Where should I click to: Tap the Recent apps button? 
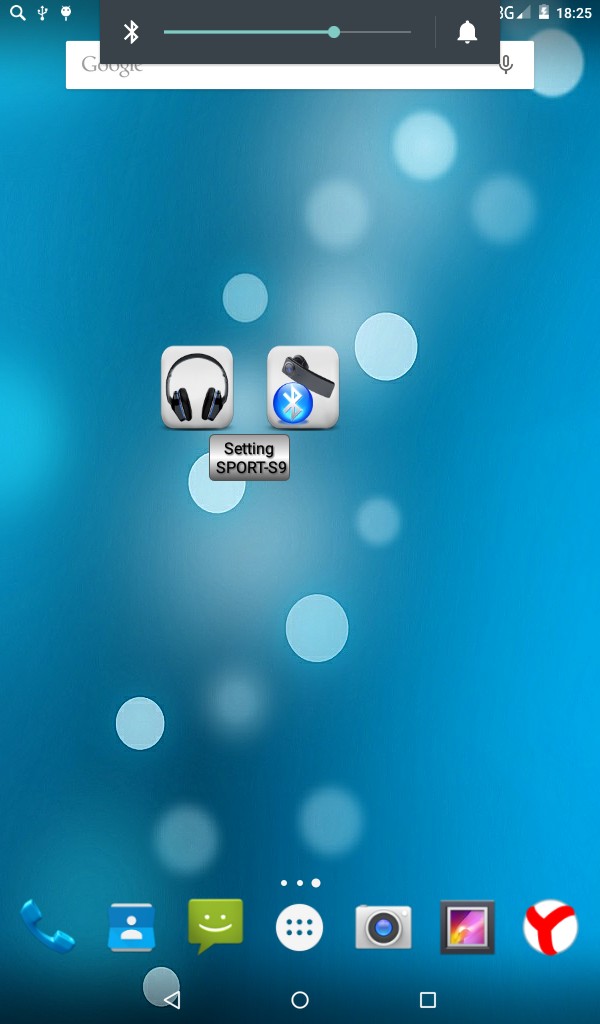pos(428,999)
